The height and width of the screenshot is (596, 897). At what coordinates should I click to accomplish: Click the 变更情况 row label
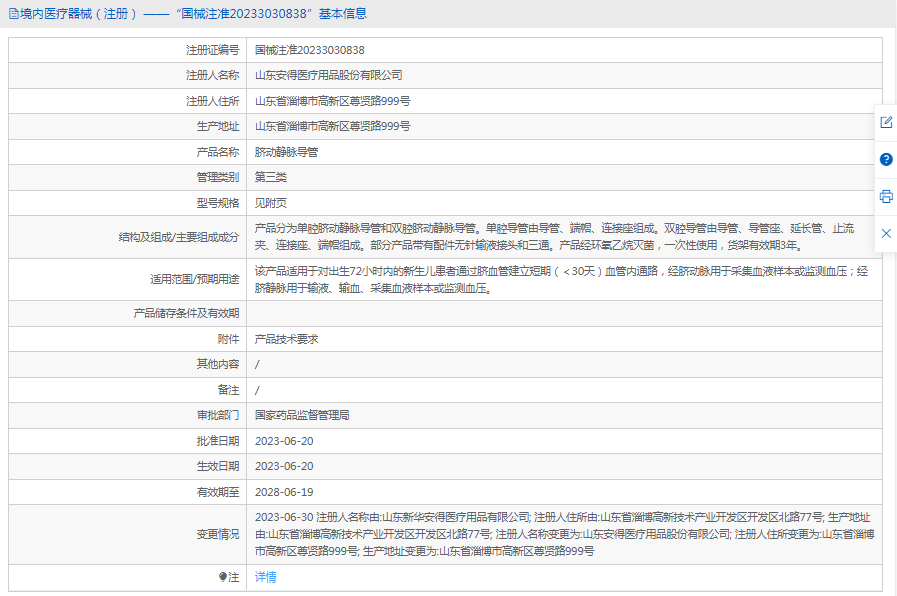(x=217, y=534)
